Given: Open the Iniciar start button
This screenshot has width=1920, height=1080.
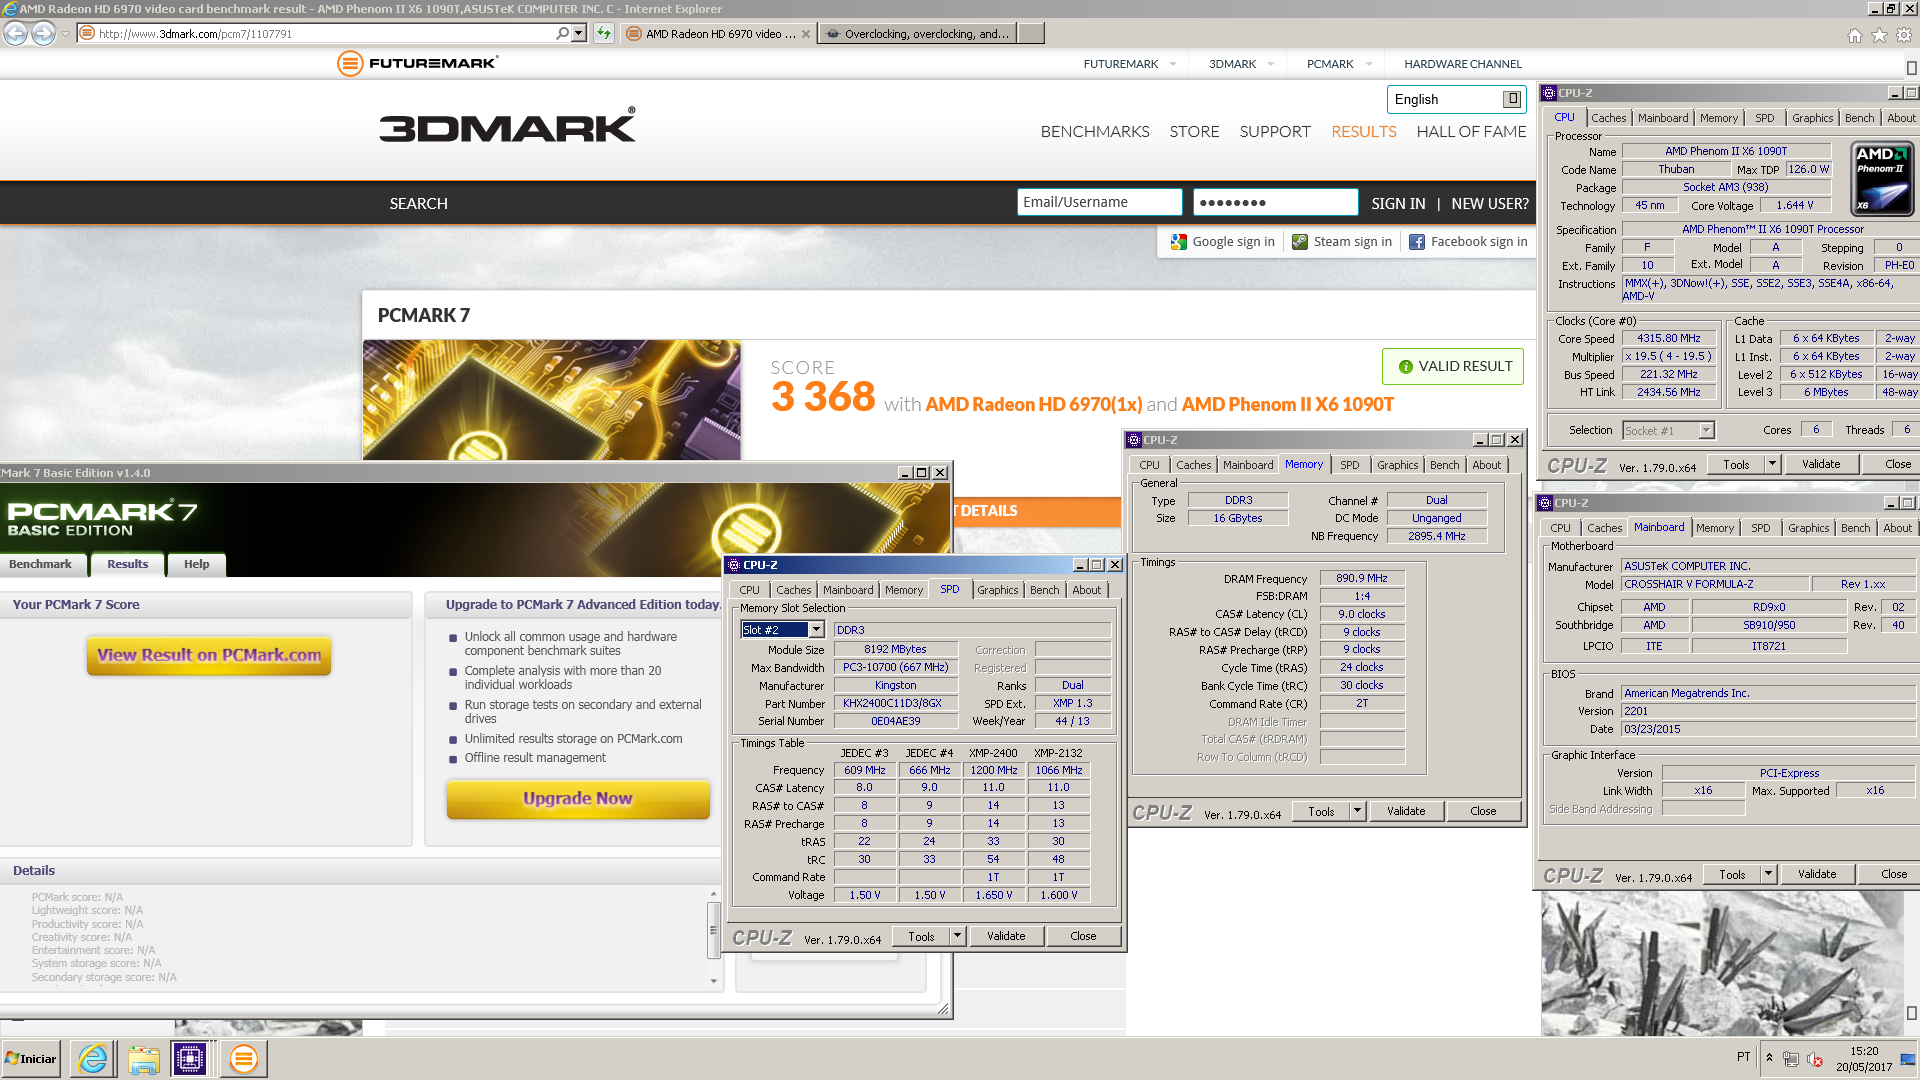Looking at the screenshot, I should pos(32,1058).
